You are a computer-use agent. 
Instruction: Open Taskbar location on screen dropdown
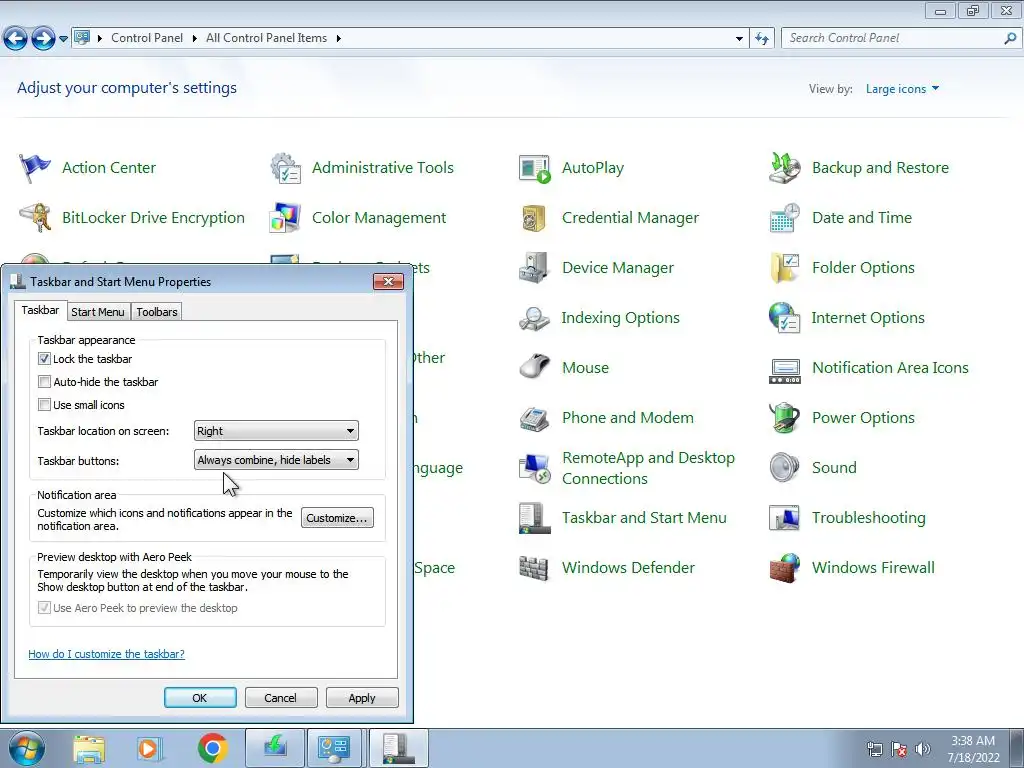pos(276,431)
